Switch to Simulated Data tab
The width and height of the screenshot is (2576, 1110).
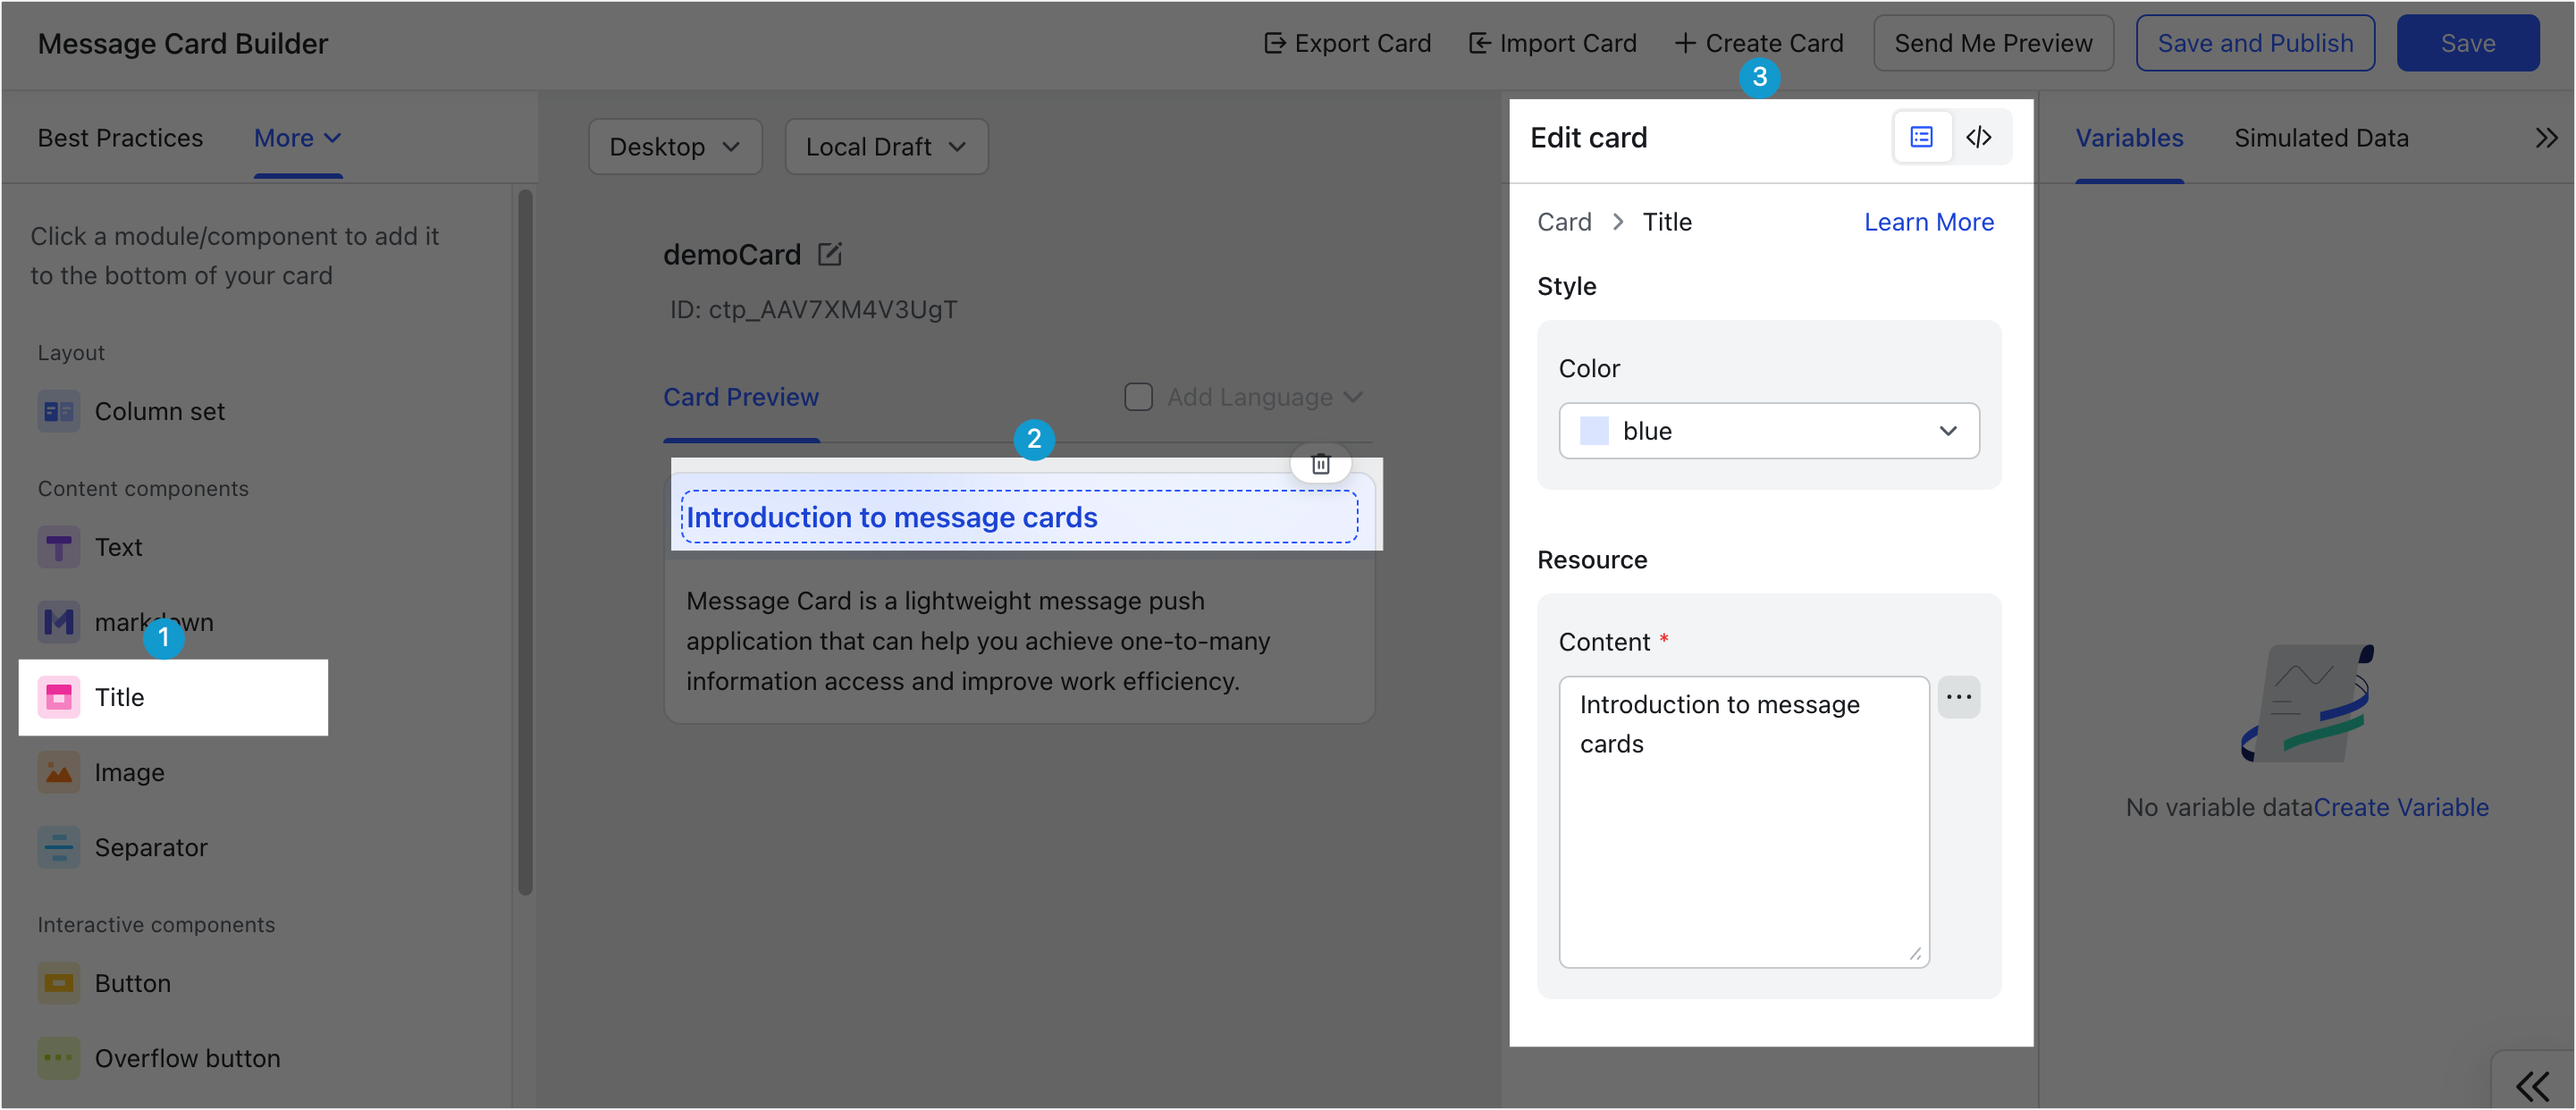(2320, 138)
